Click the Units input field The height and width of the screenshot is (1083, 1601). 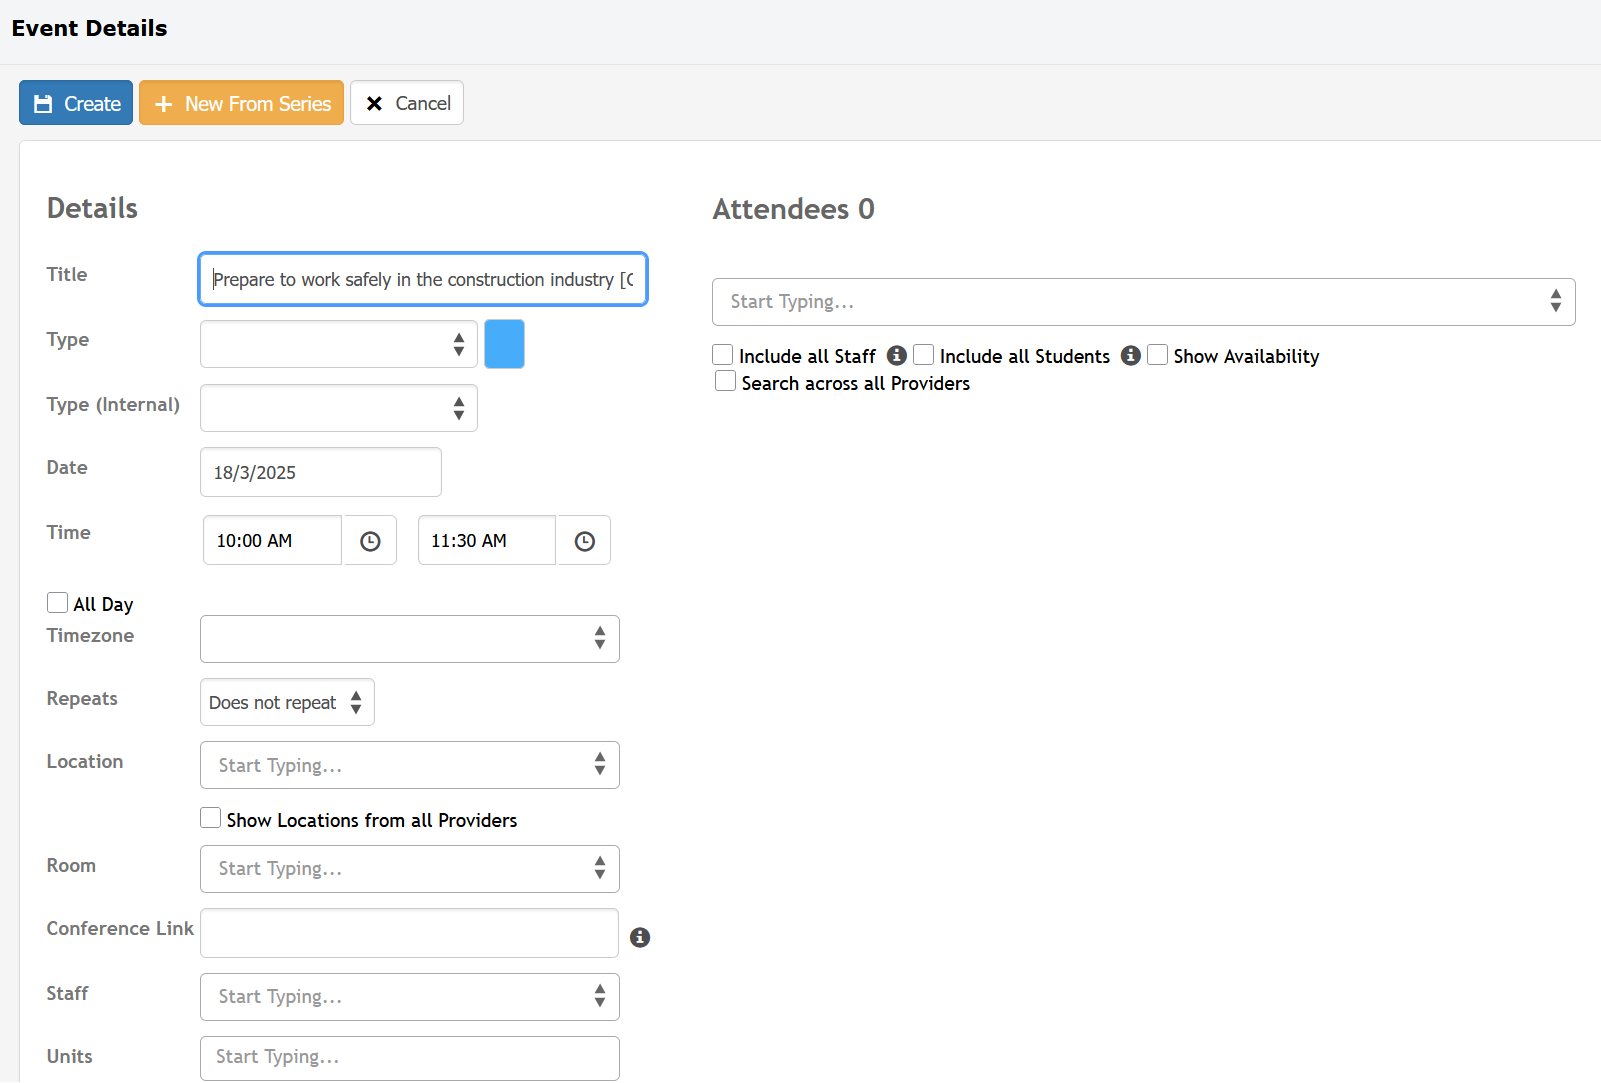[410, 1058]
